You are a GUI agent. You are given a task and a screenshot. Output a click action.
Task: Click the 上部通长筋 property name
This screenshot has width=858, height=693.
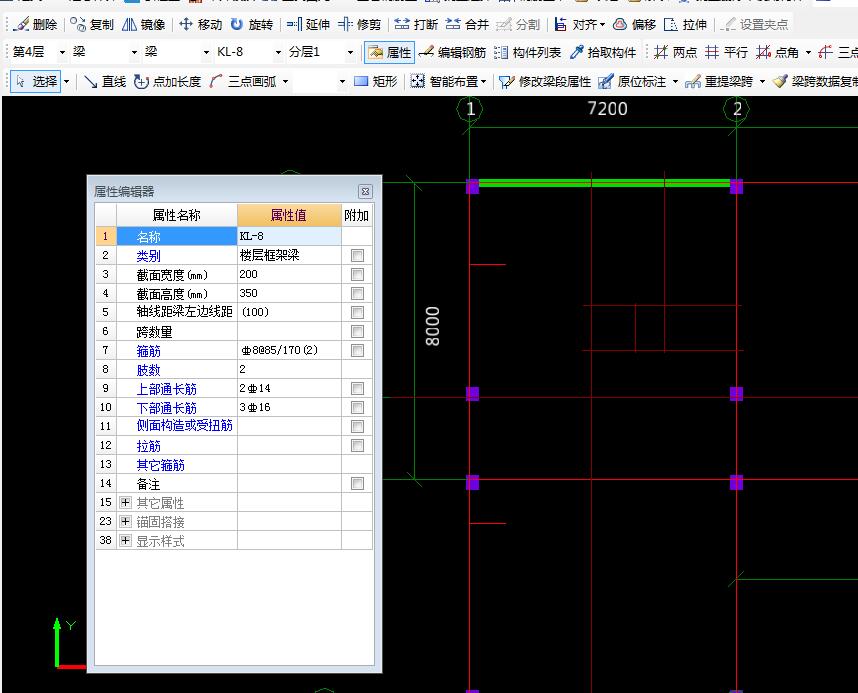pyautogui.click(x=166, y=389)
